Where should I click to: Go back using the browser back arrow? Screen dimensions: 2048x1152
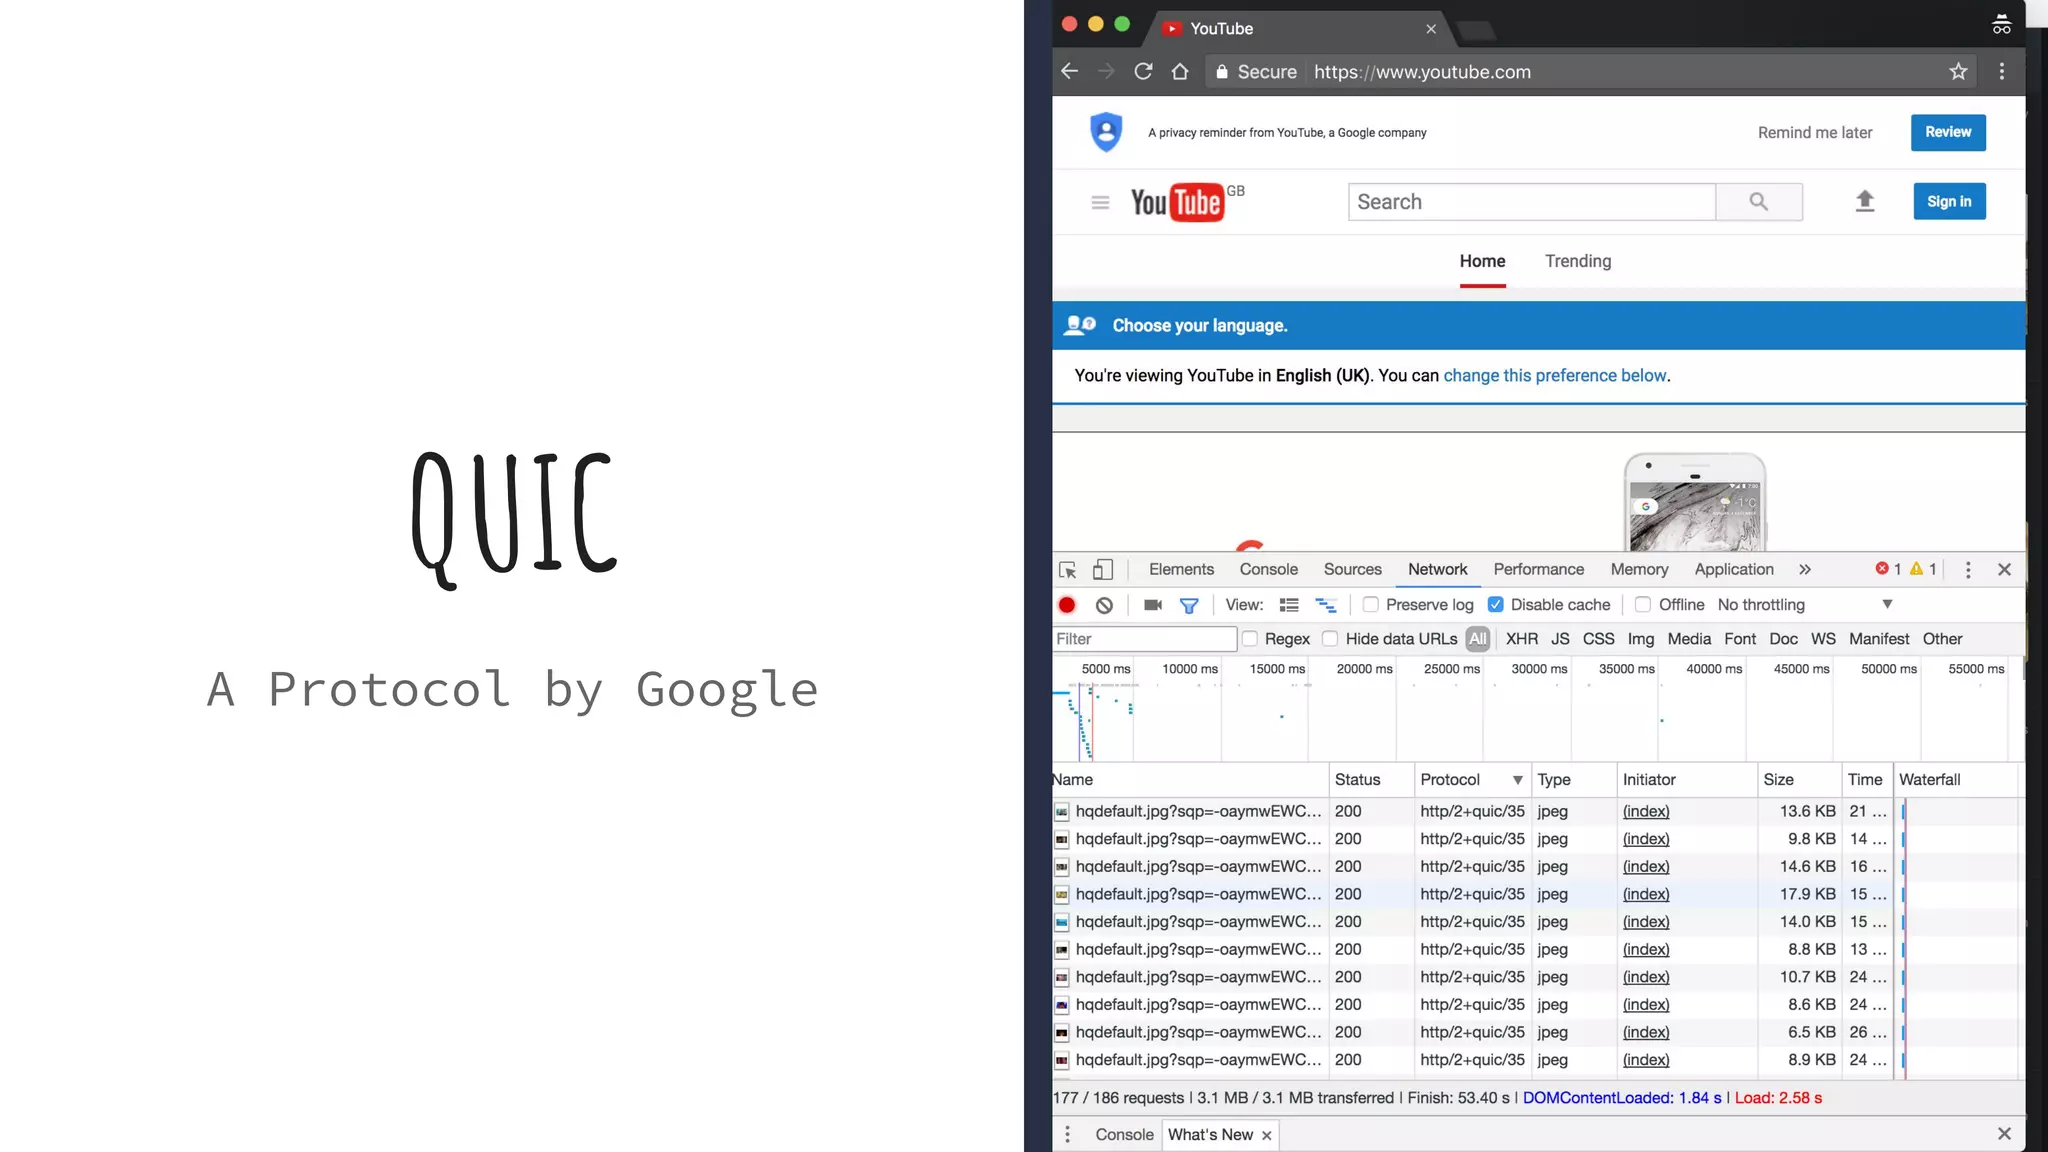click(x=1069, y=71)
